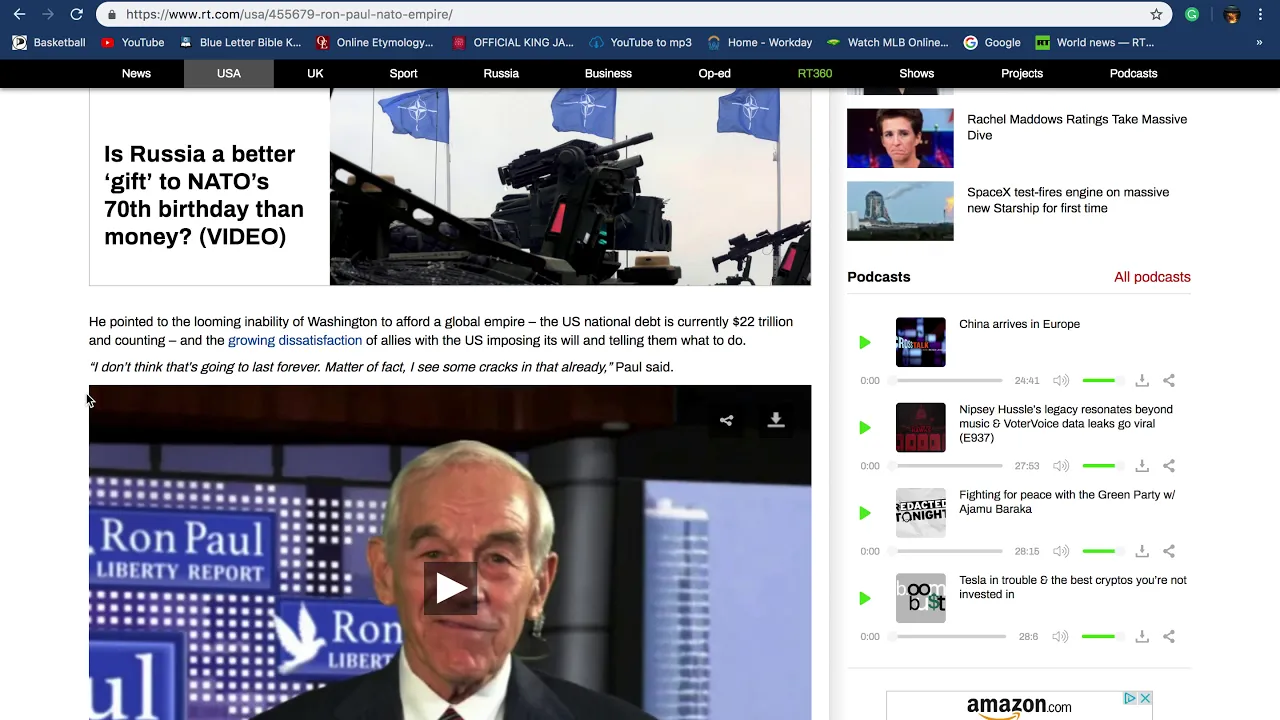Open YouTube bookmark
The width and height of the screenshot is (1280, 720).
(132, 43)
